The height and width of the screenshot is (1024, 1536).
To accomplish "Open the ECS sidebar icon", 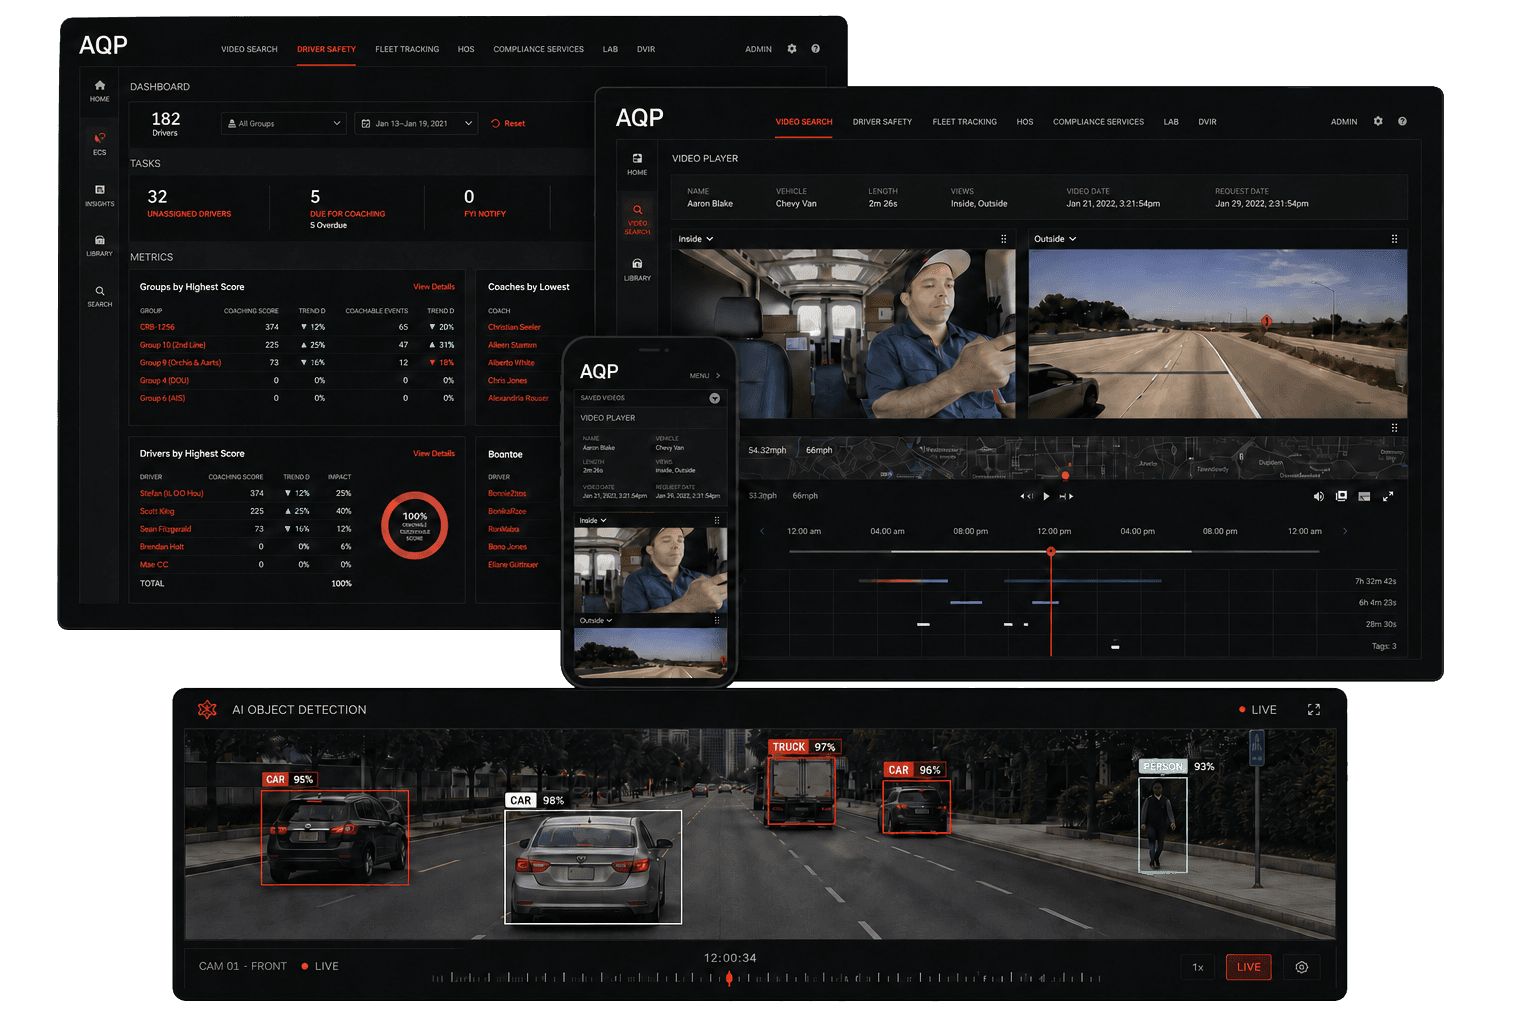I will (100, 143).
